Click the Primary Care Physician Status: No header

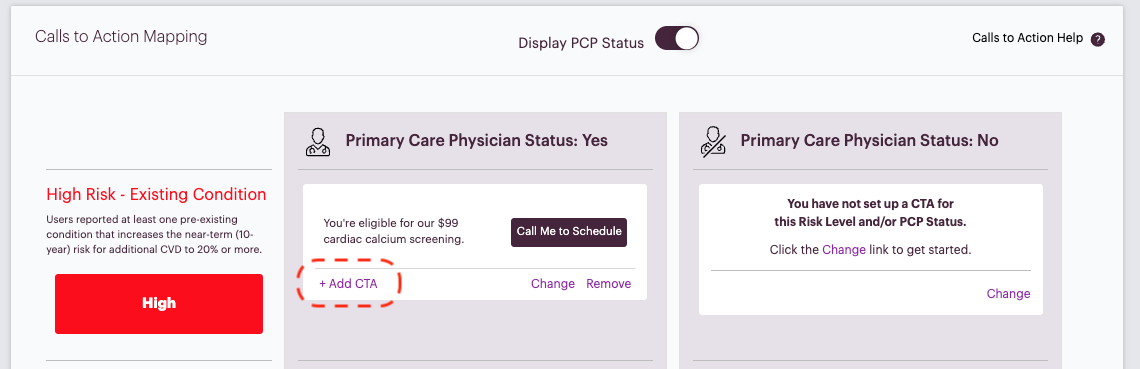click(870, 141)
